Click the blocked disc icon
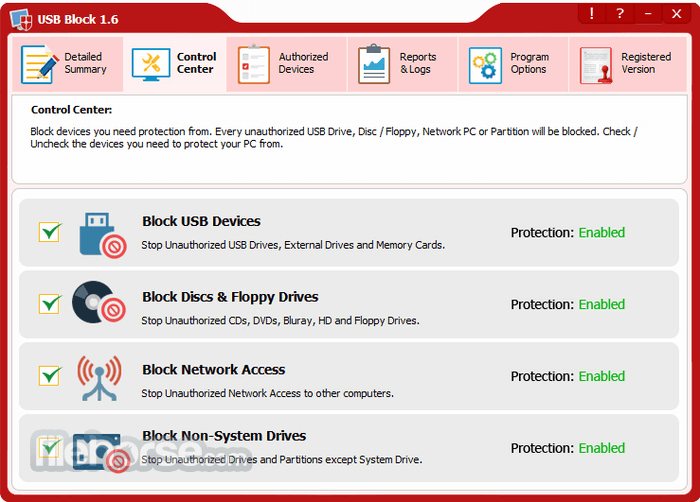 pyautogui.click(x=99, y=302)
